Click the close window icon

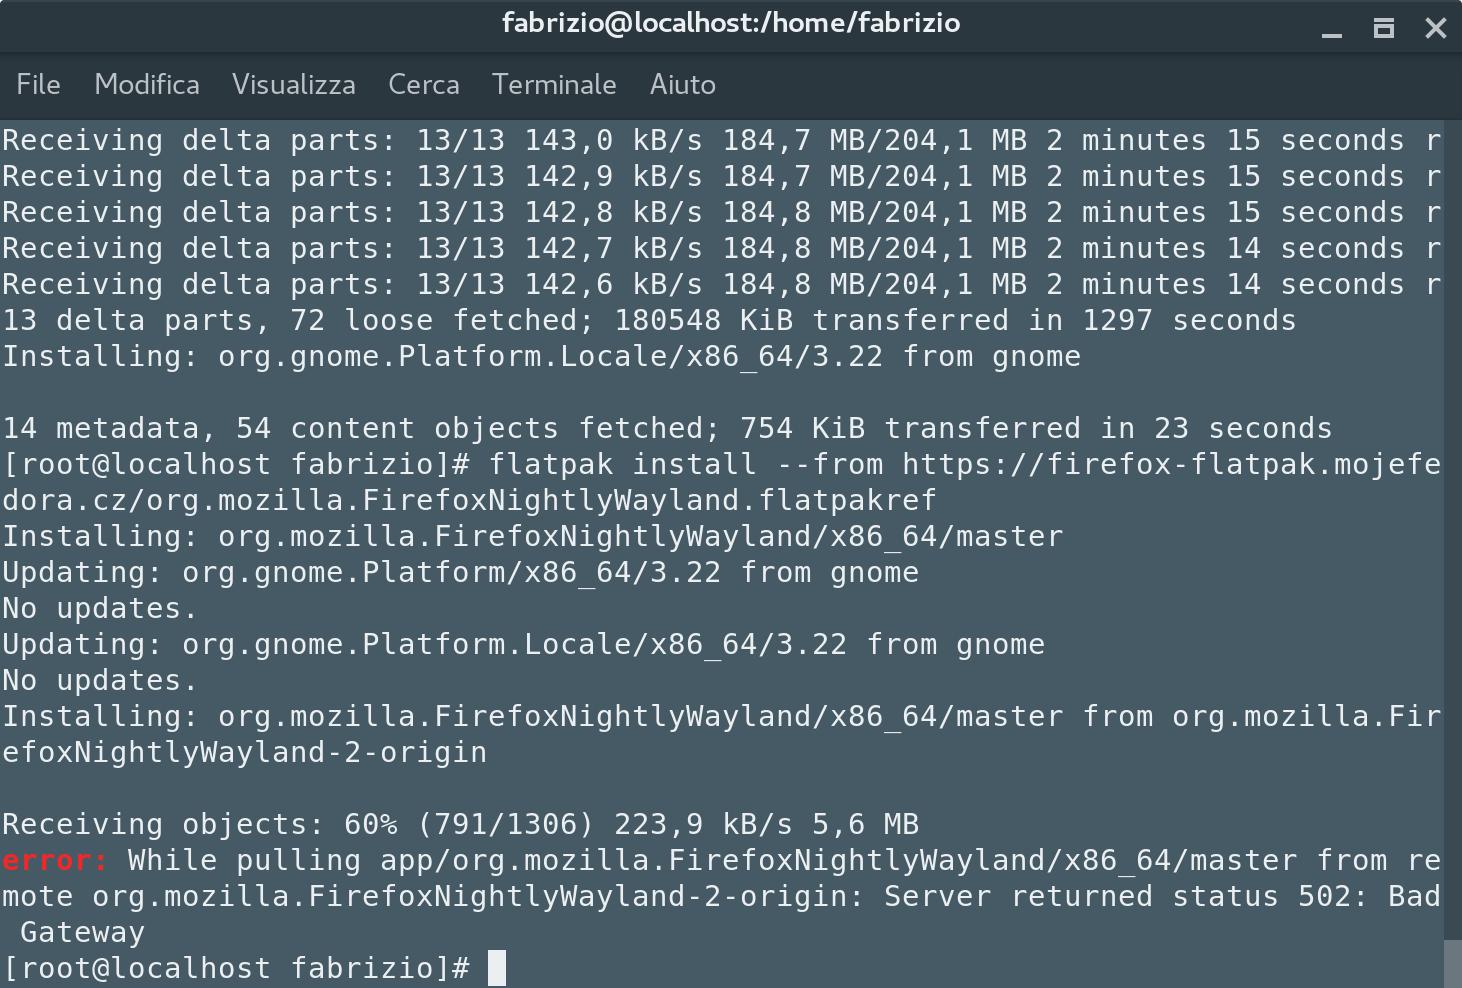[x=1436, y=28]
